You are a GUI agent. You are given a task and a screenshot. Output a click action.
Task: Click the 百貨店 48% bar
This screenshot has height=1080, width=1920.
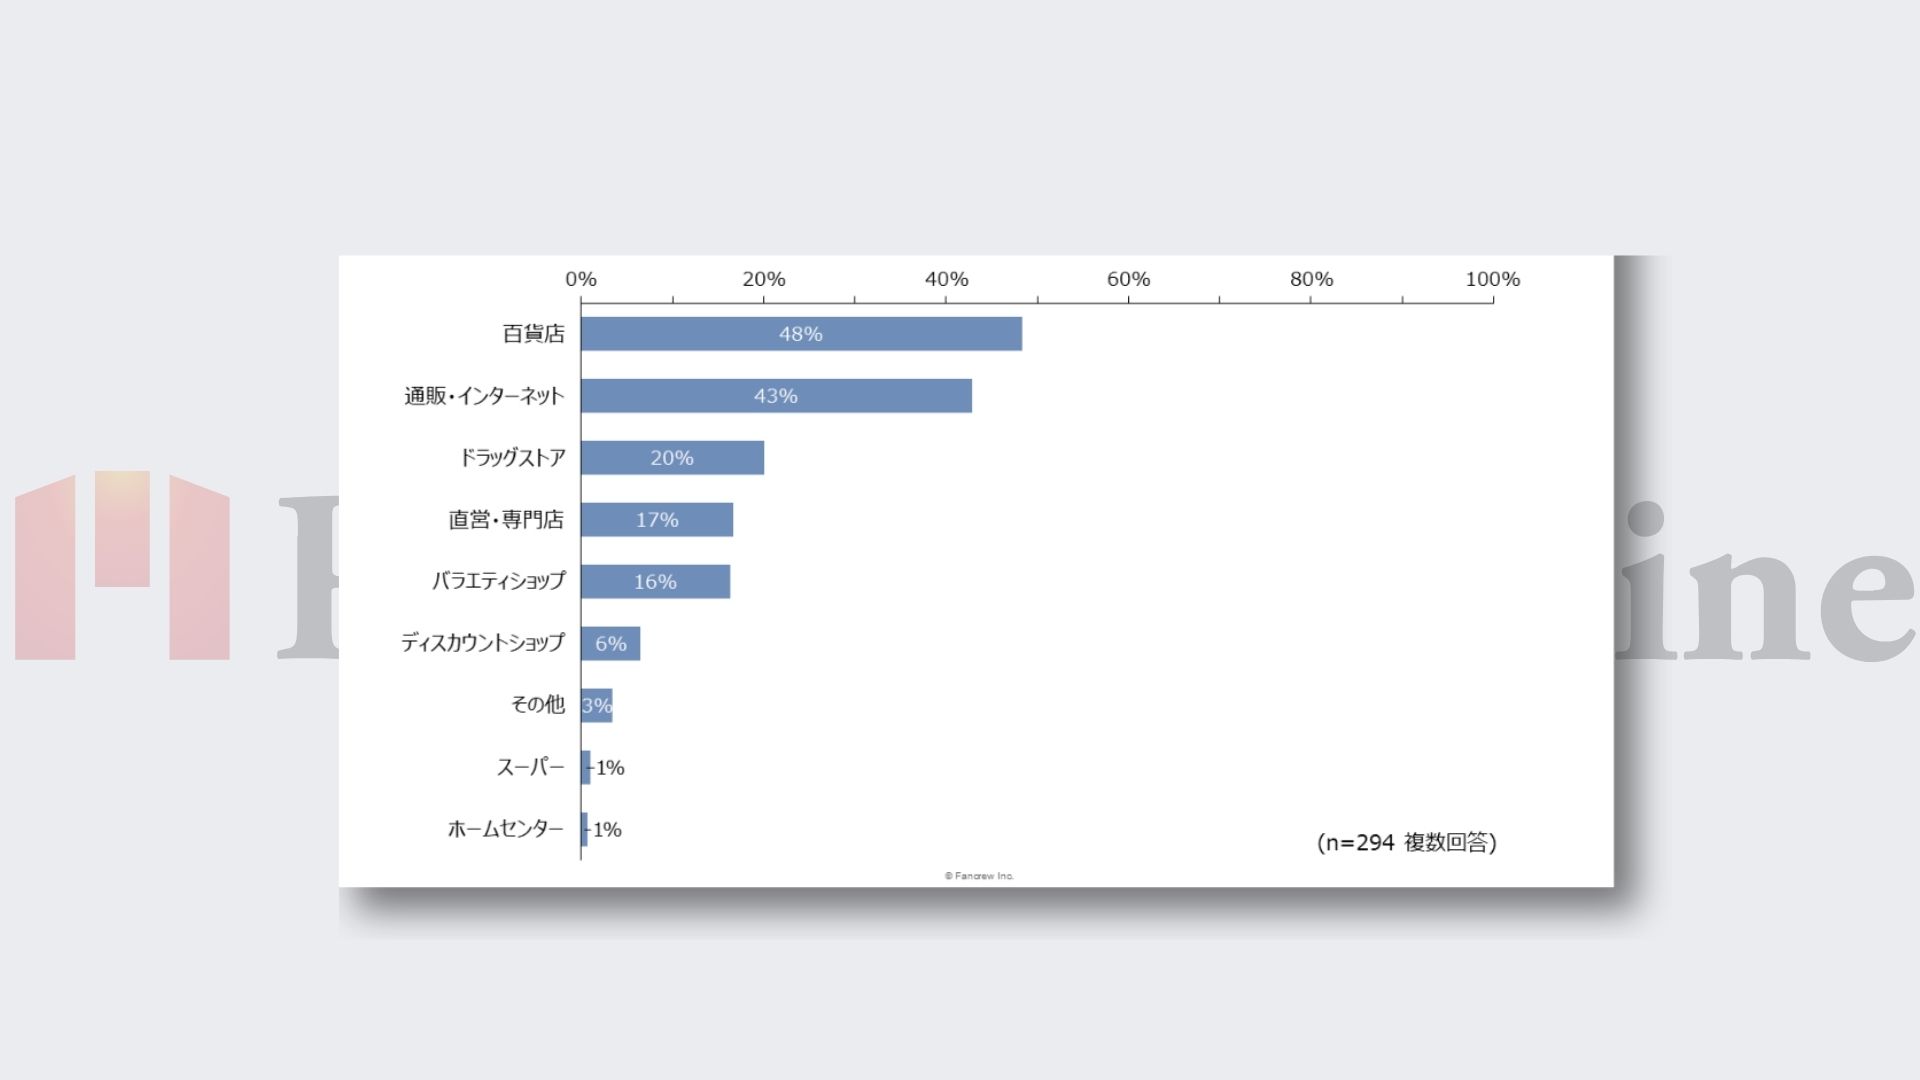(800, 334)
